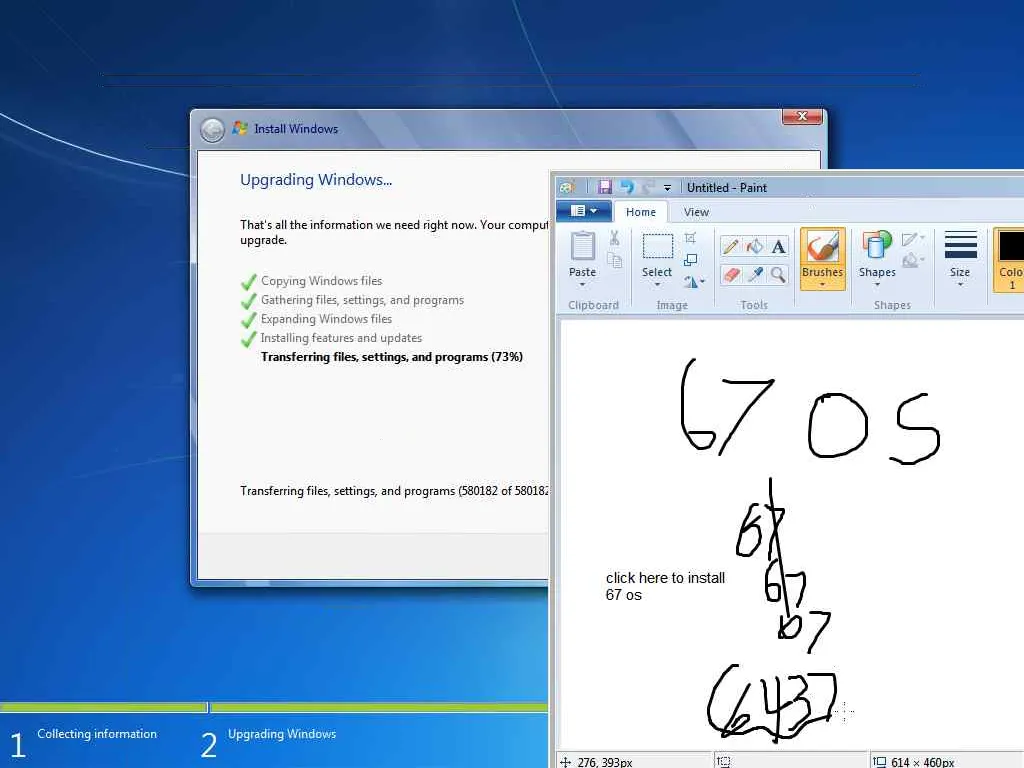Click the green progress bar above stage 2
The image size is (1024, 768).
tap(379, 707)
